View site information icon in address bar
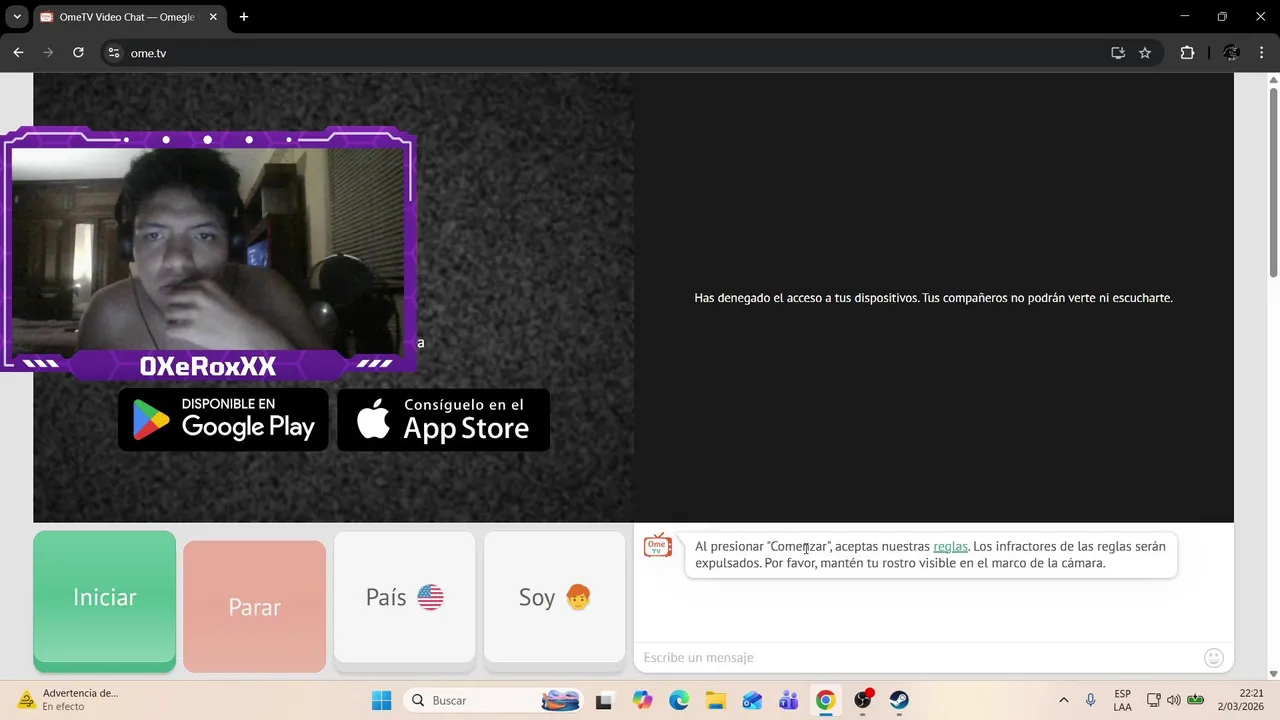This screenshot has height=720, width=1280. pos(114,53)
